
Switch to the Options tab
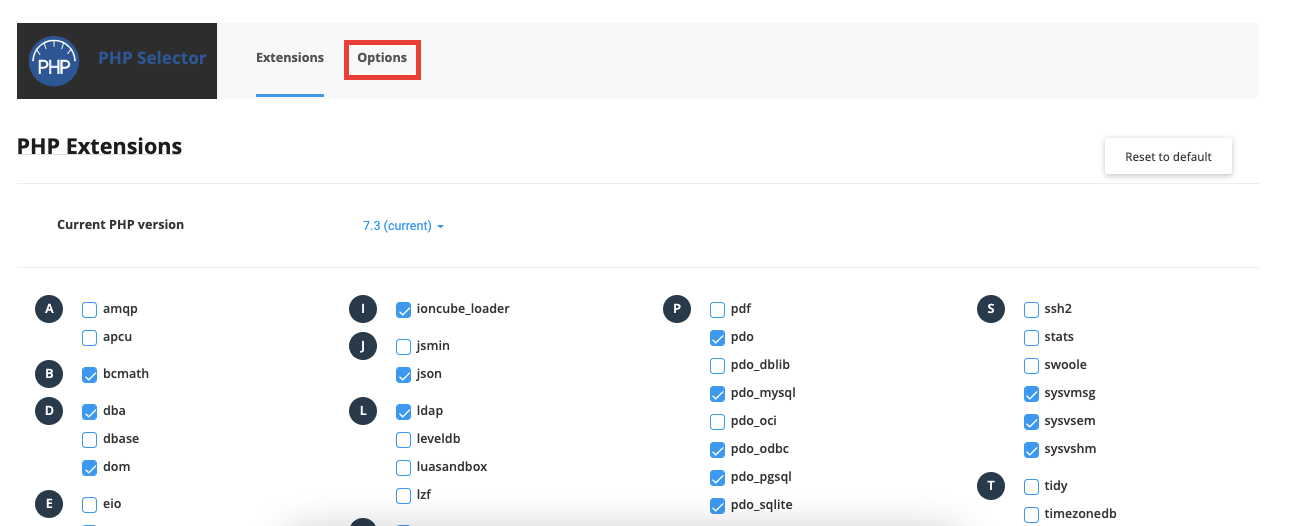[x=382, y=58]
